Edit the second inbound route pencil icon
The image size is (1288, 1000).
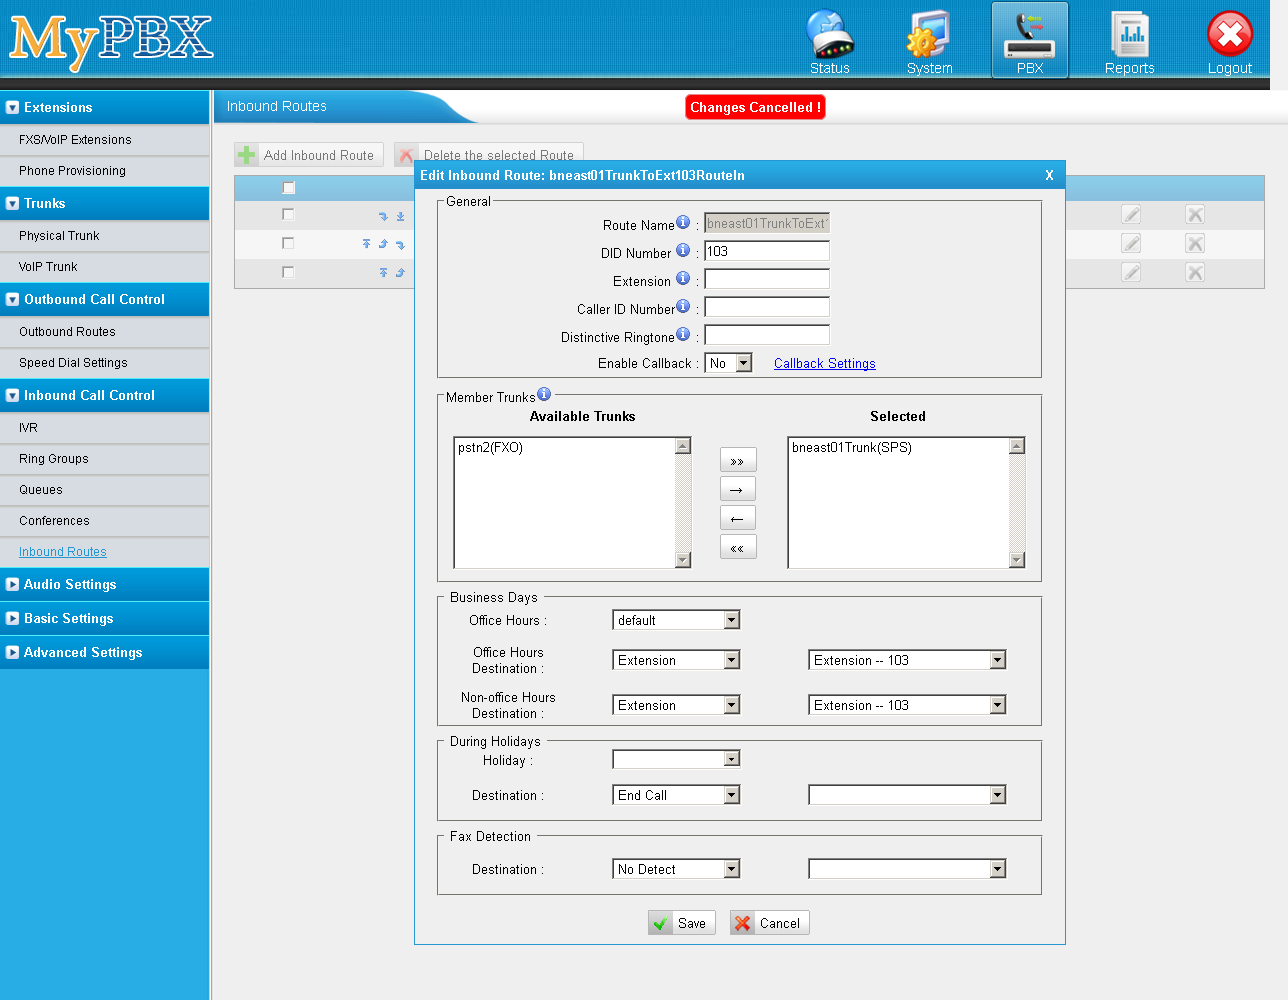coord(1131,243)
